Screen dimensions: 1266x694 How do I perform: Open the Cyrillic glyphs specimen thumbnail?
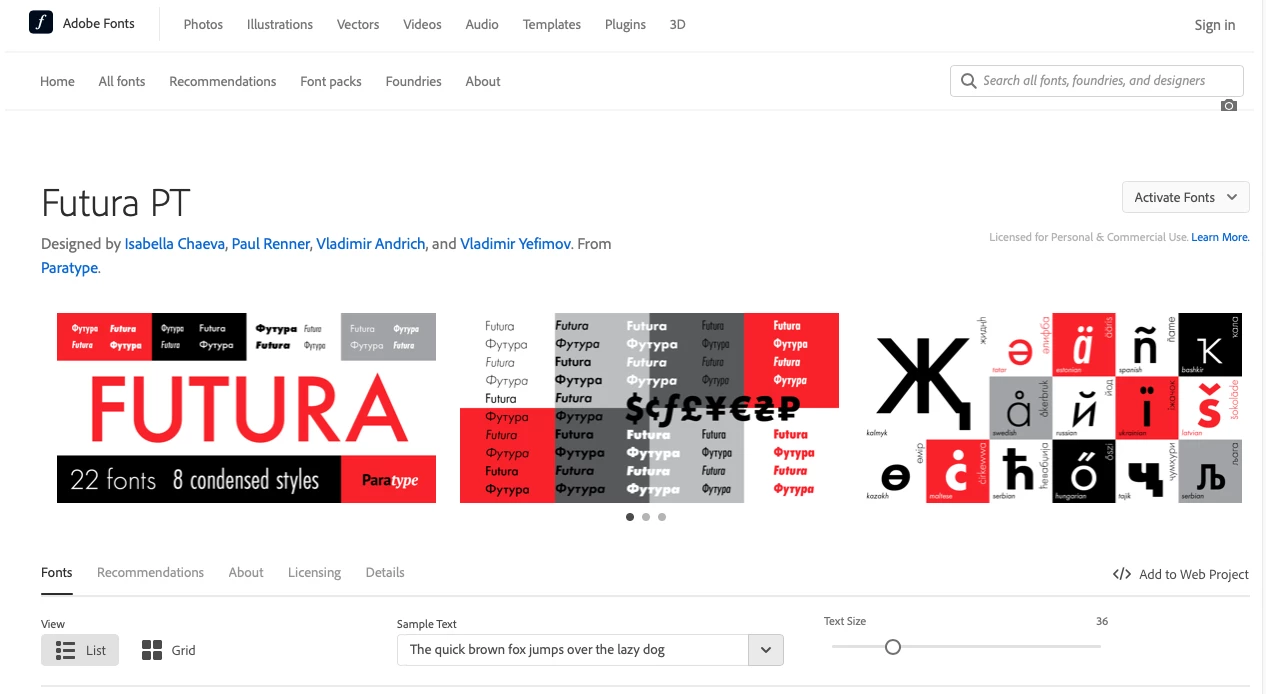(1052, 408)
